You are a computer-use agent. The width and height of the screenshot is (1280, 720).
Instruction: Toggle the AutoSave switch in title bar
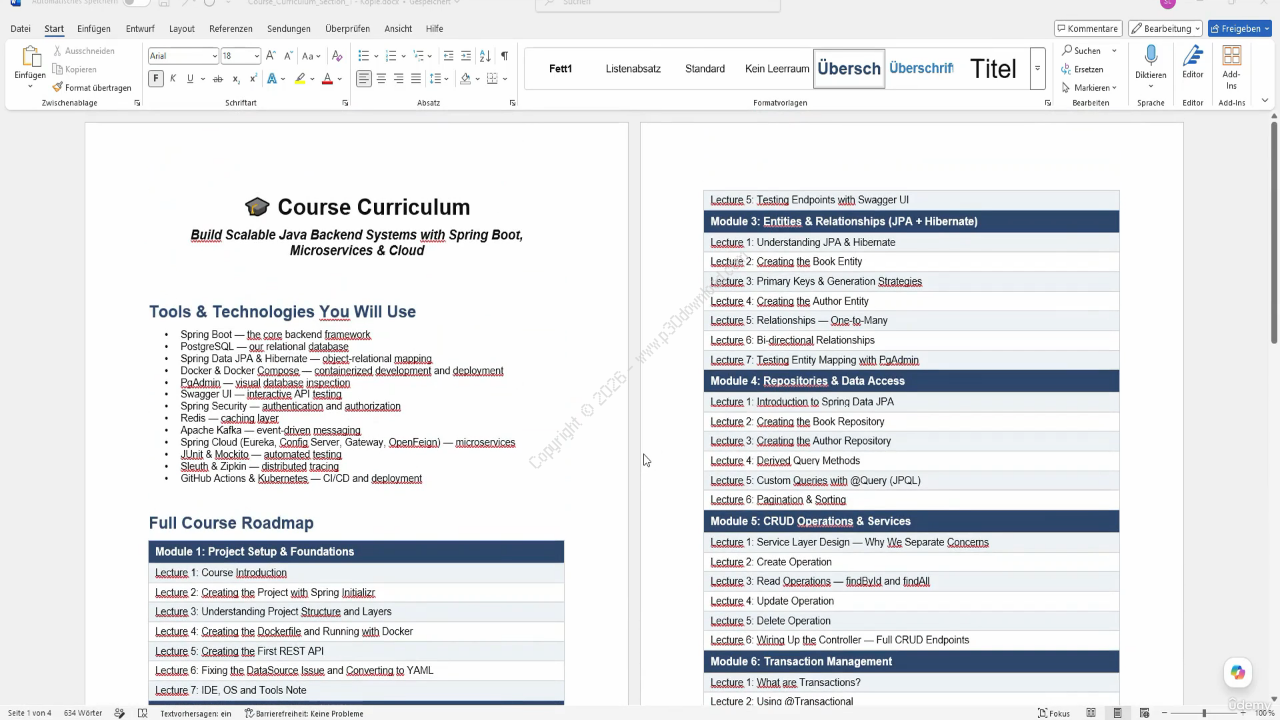[x=136, y=3]
